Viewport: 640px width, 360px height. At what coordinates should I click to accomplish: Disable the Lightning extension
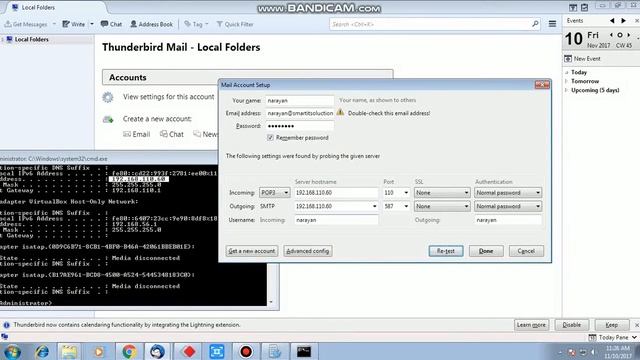coord(571,325)
